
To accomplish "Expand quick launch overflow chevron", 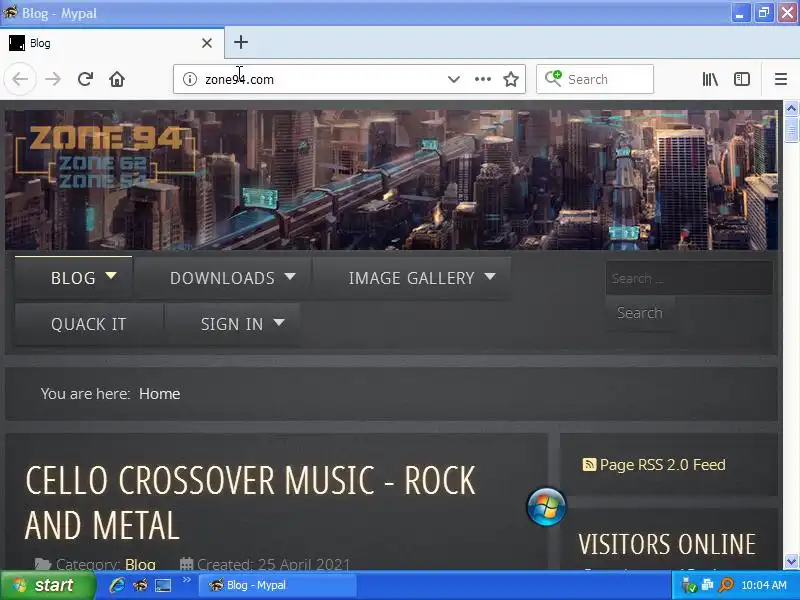I will 186,580.
